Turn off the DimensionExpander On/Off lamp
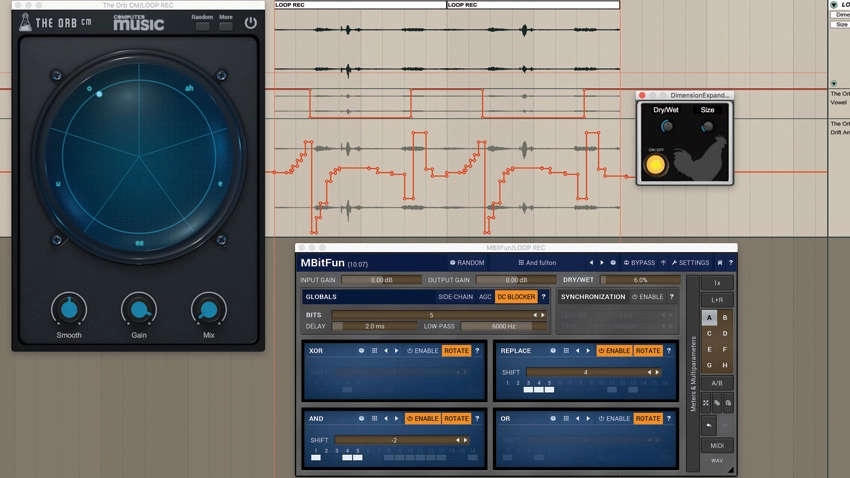850x478 pixels. coord(656,165)
